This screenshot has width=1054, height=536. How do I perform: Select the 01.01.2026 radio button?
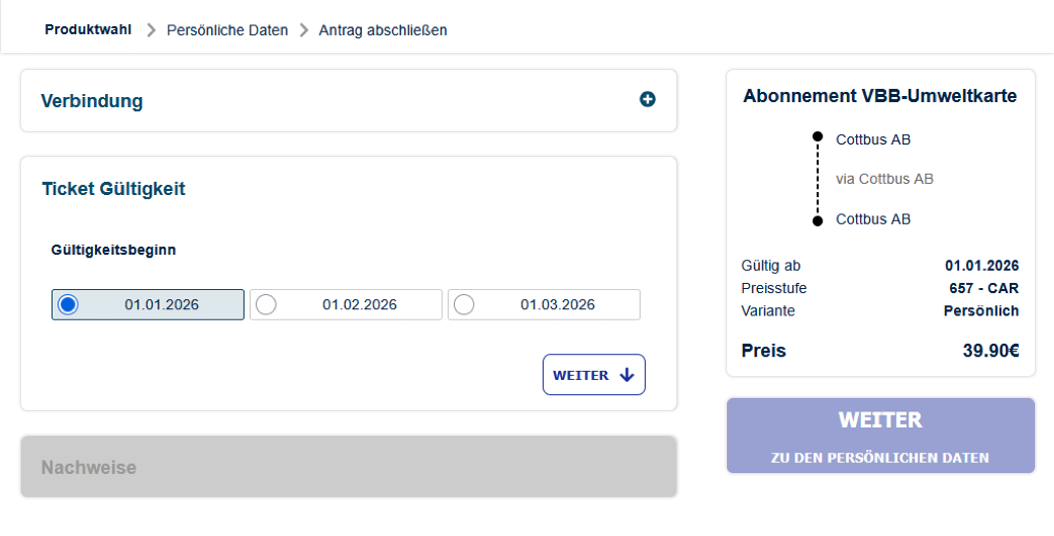[x=68, y=305]
